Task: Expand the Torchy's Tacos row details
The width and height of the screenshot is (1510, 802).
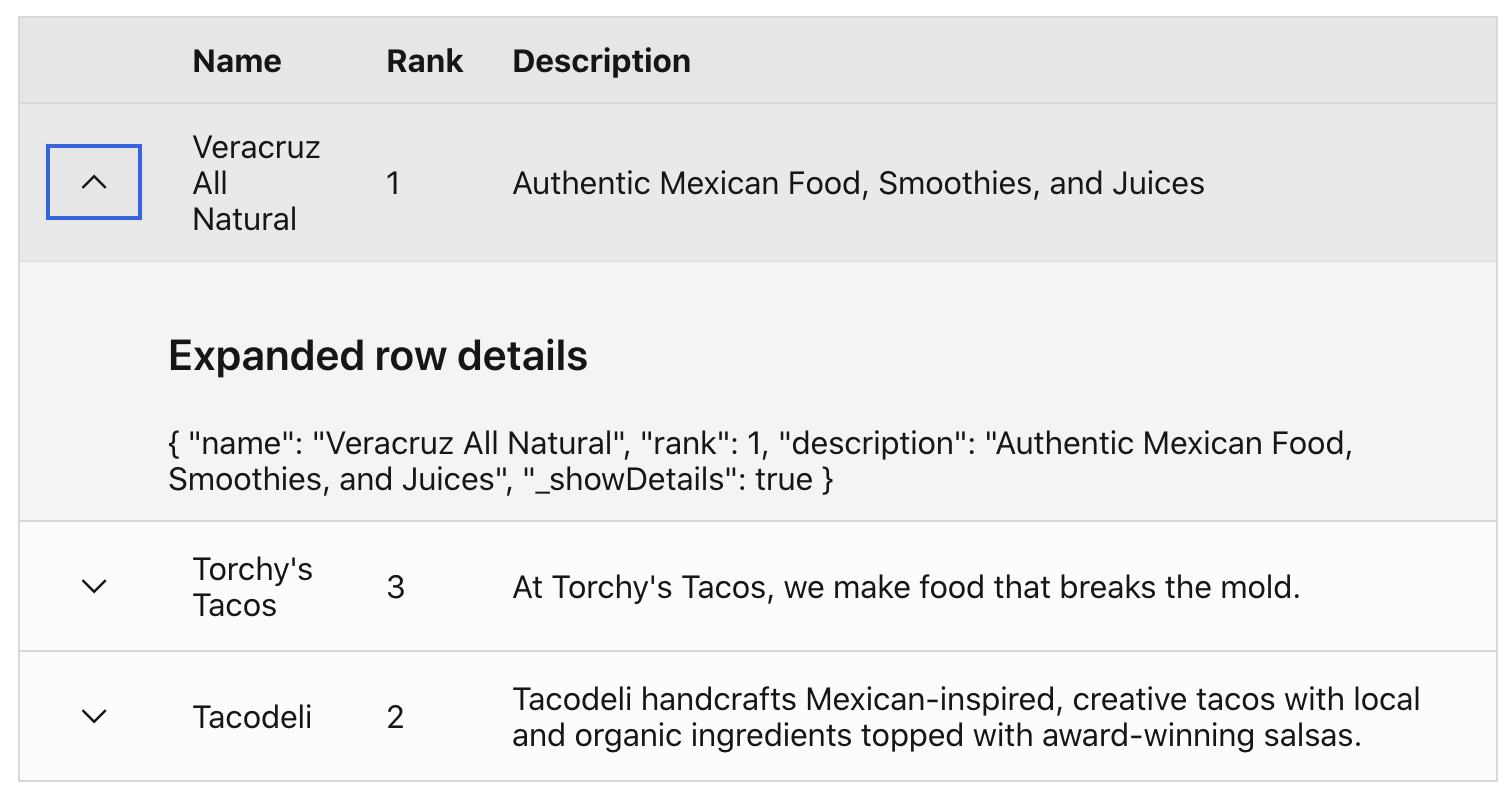Action: (x=94, y=586)
